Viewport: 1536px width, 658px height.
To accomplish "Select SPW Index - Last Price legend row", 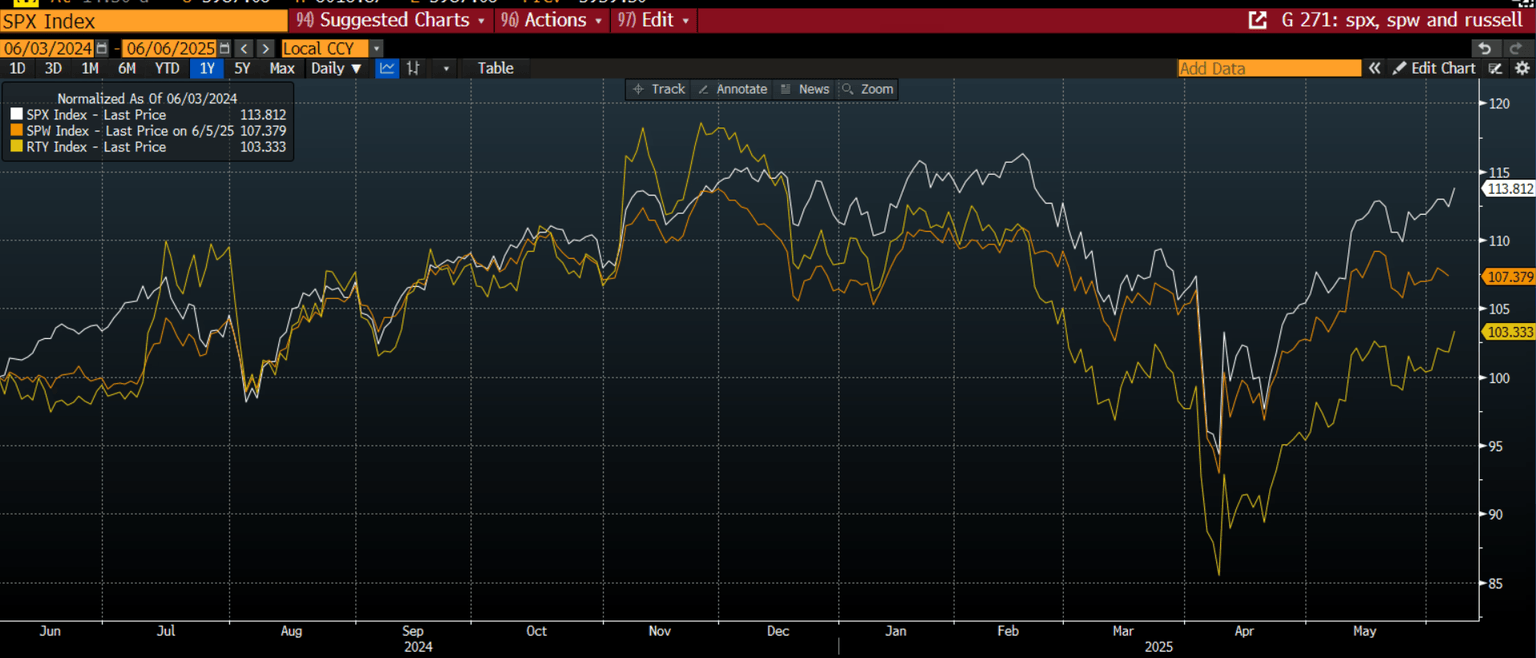I will (148, 131).
